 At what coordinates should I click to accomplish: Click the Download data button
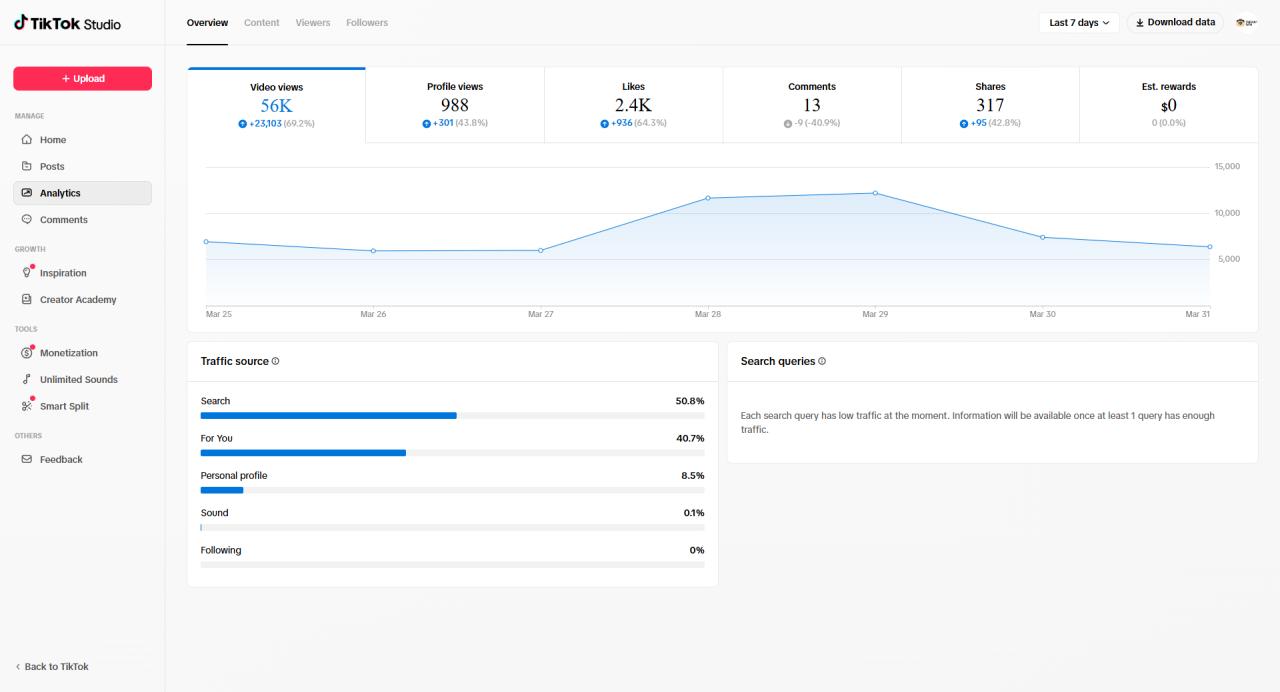pos(1175,22)
